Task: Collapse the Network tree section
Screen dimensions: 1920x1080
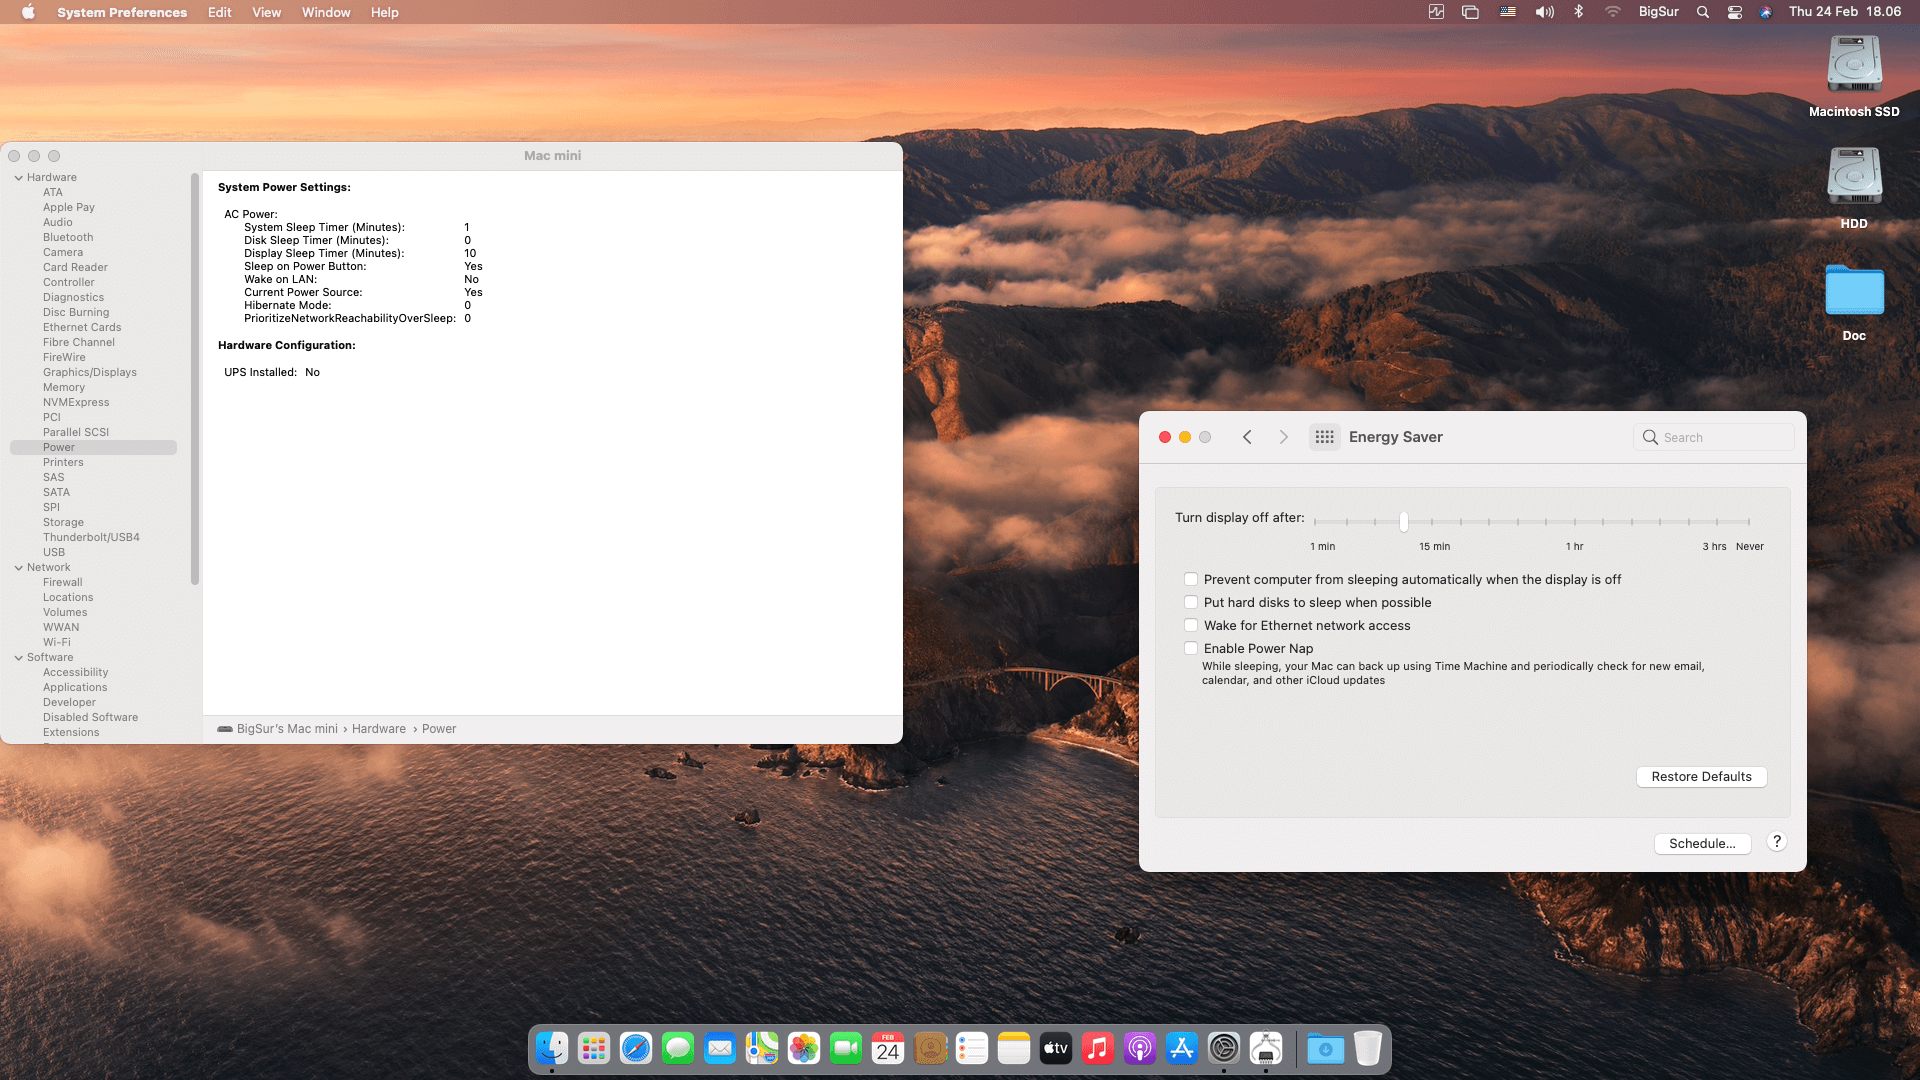Action: pyautogui.click(x=18, y=568)
